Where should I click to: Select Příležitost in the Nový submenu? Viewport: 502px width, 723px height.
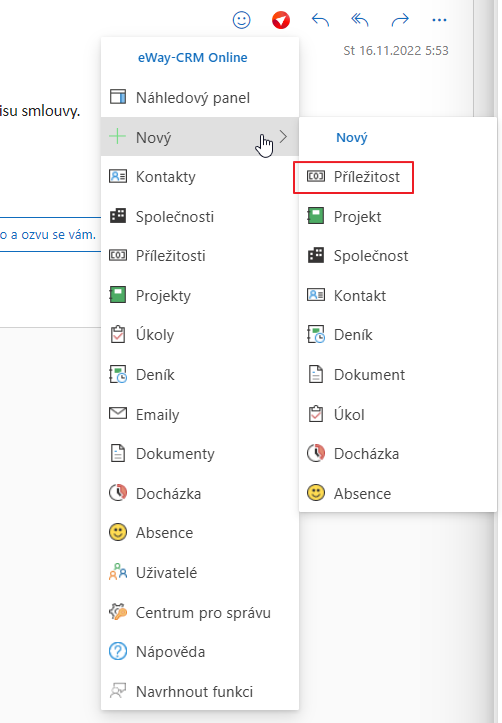pos(353,177)
